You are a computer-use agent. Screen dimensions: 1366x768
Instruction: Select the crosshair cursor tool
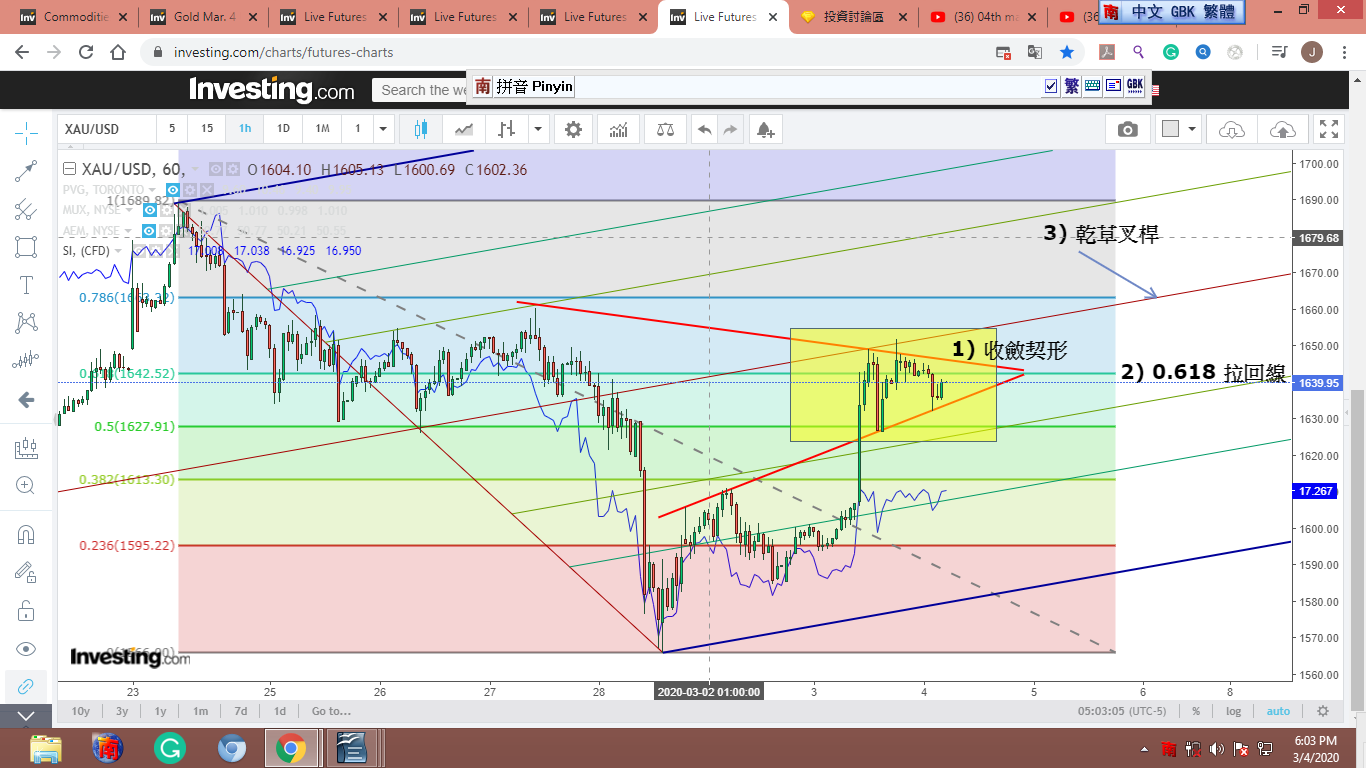tap(26, 132)
